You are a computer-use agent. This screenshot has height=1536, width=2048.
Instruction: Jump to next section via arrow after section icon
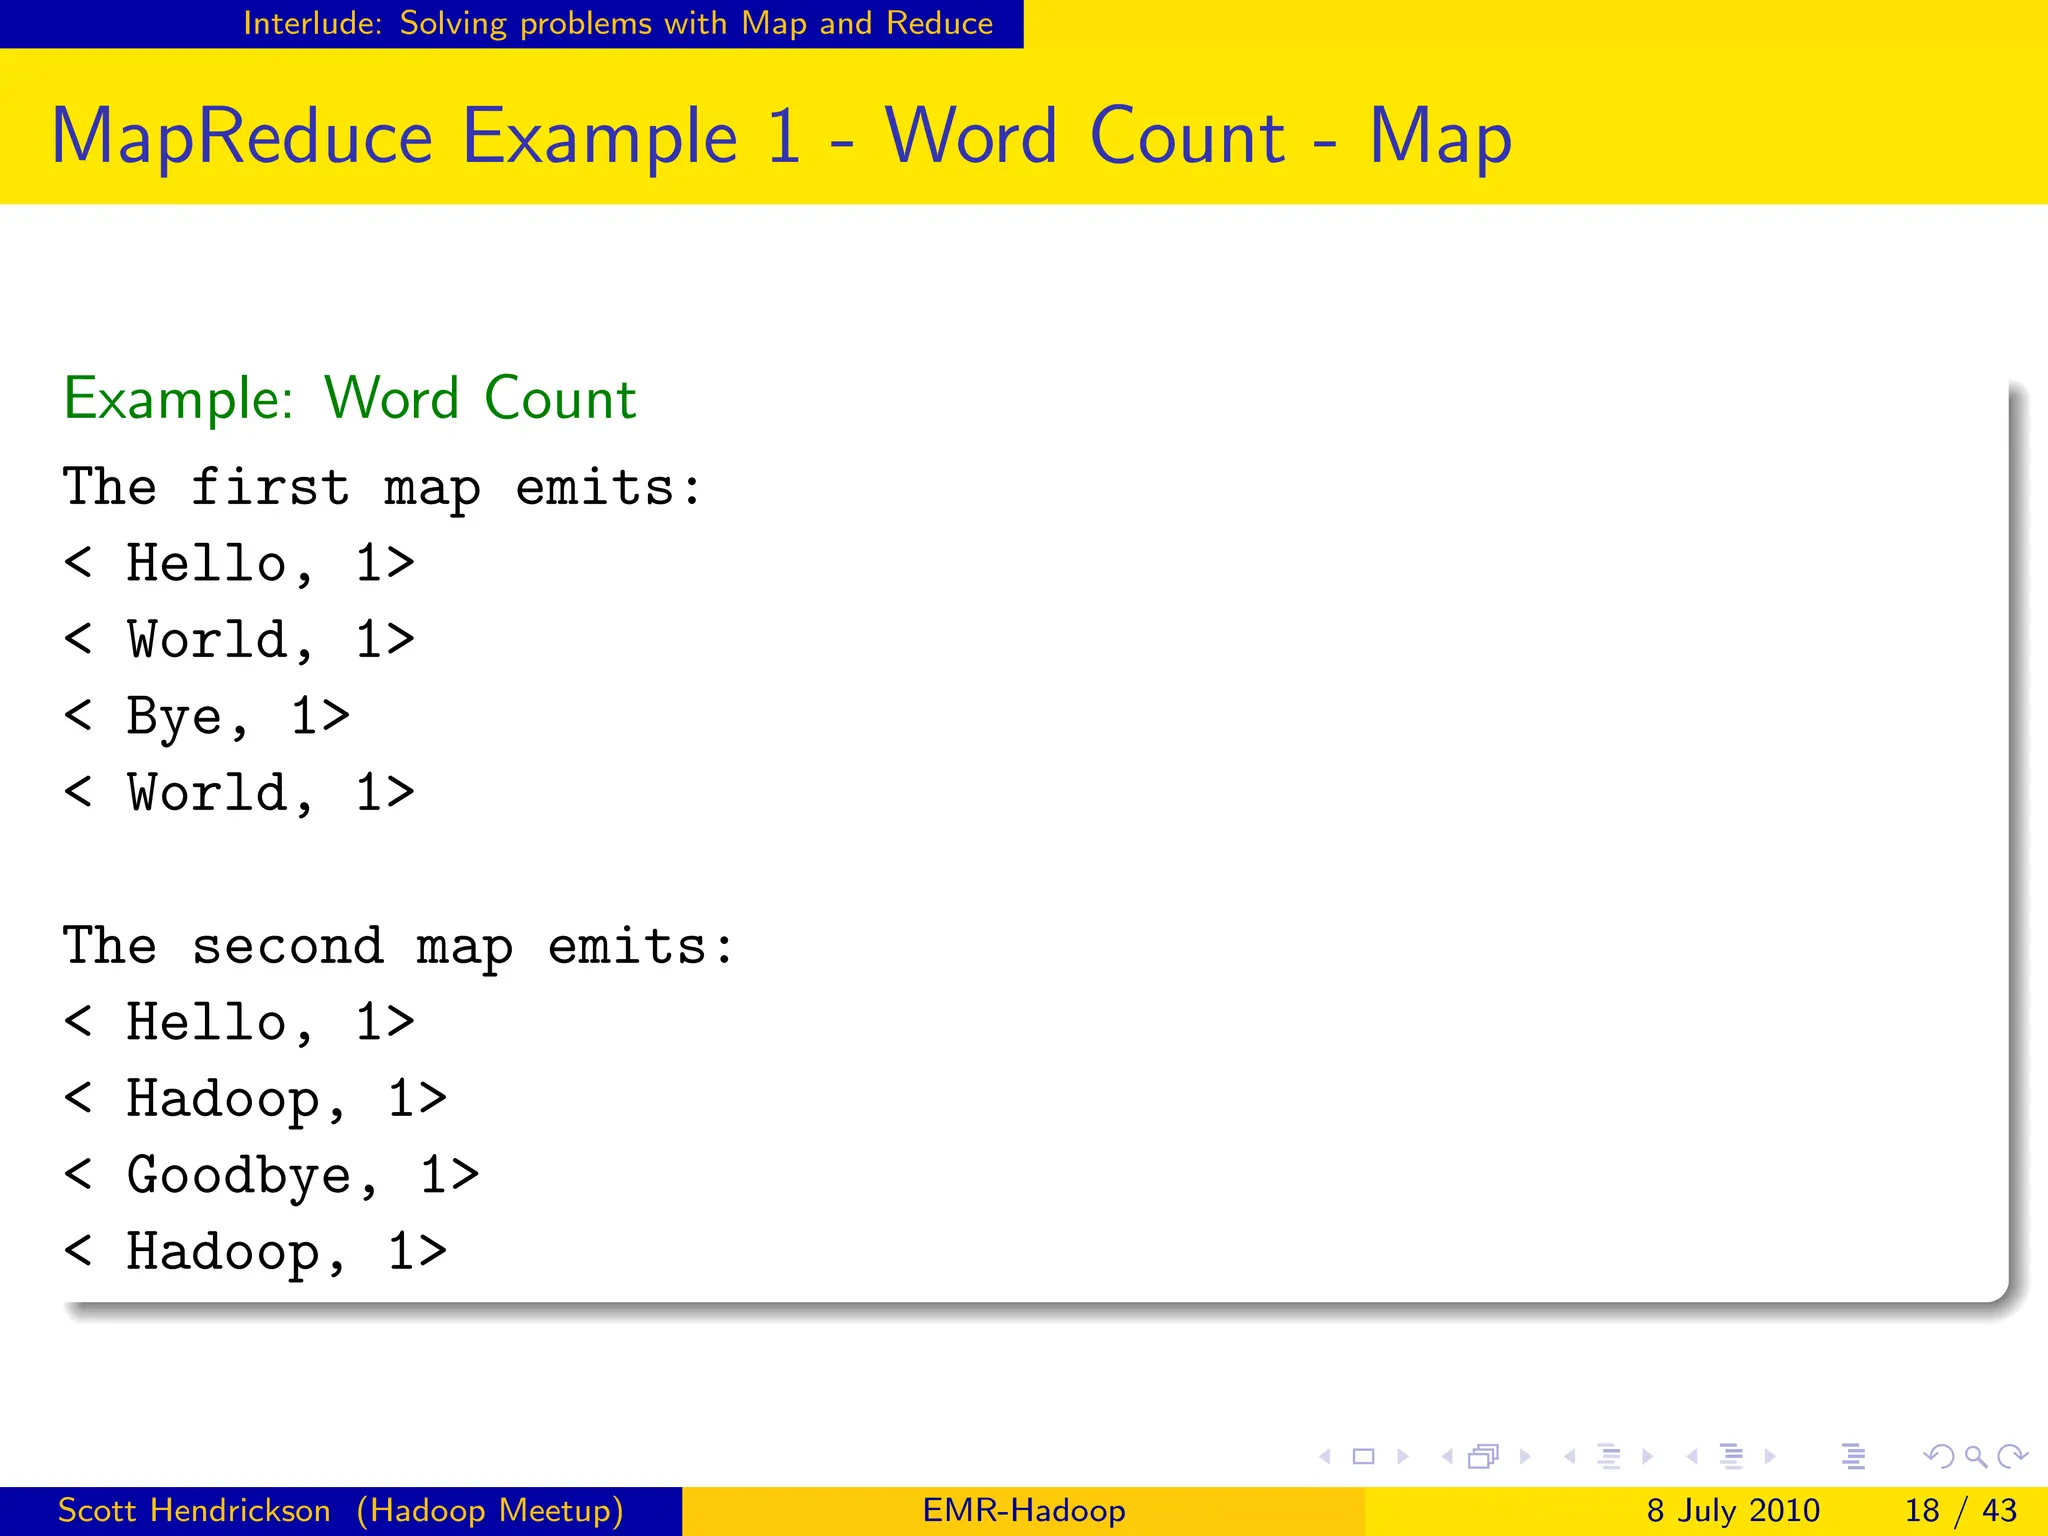tap(1770, 1457)
